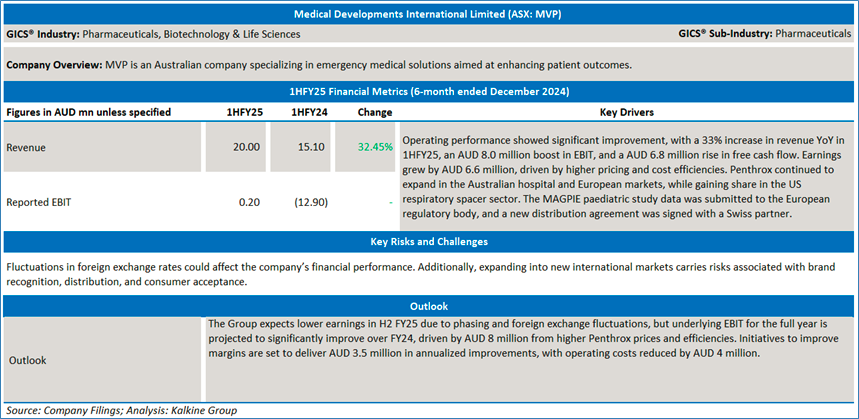Click the Outlook row label in grey cell
This screenshot has width=859, height=419.
coord(28,360)
